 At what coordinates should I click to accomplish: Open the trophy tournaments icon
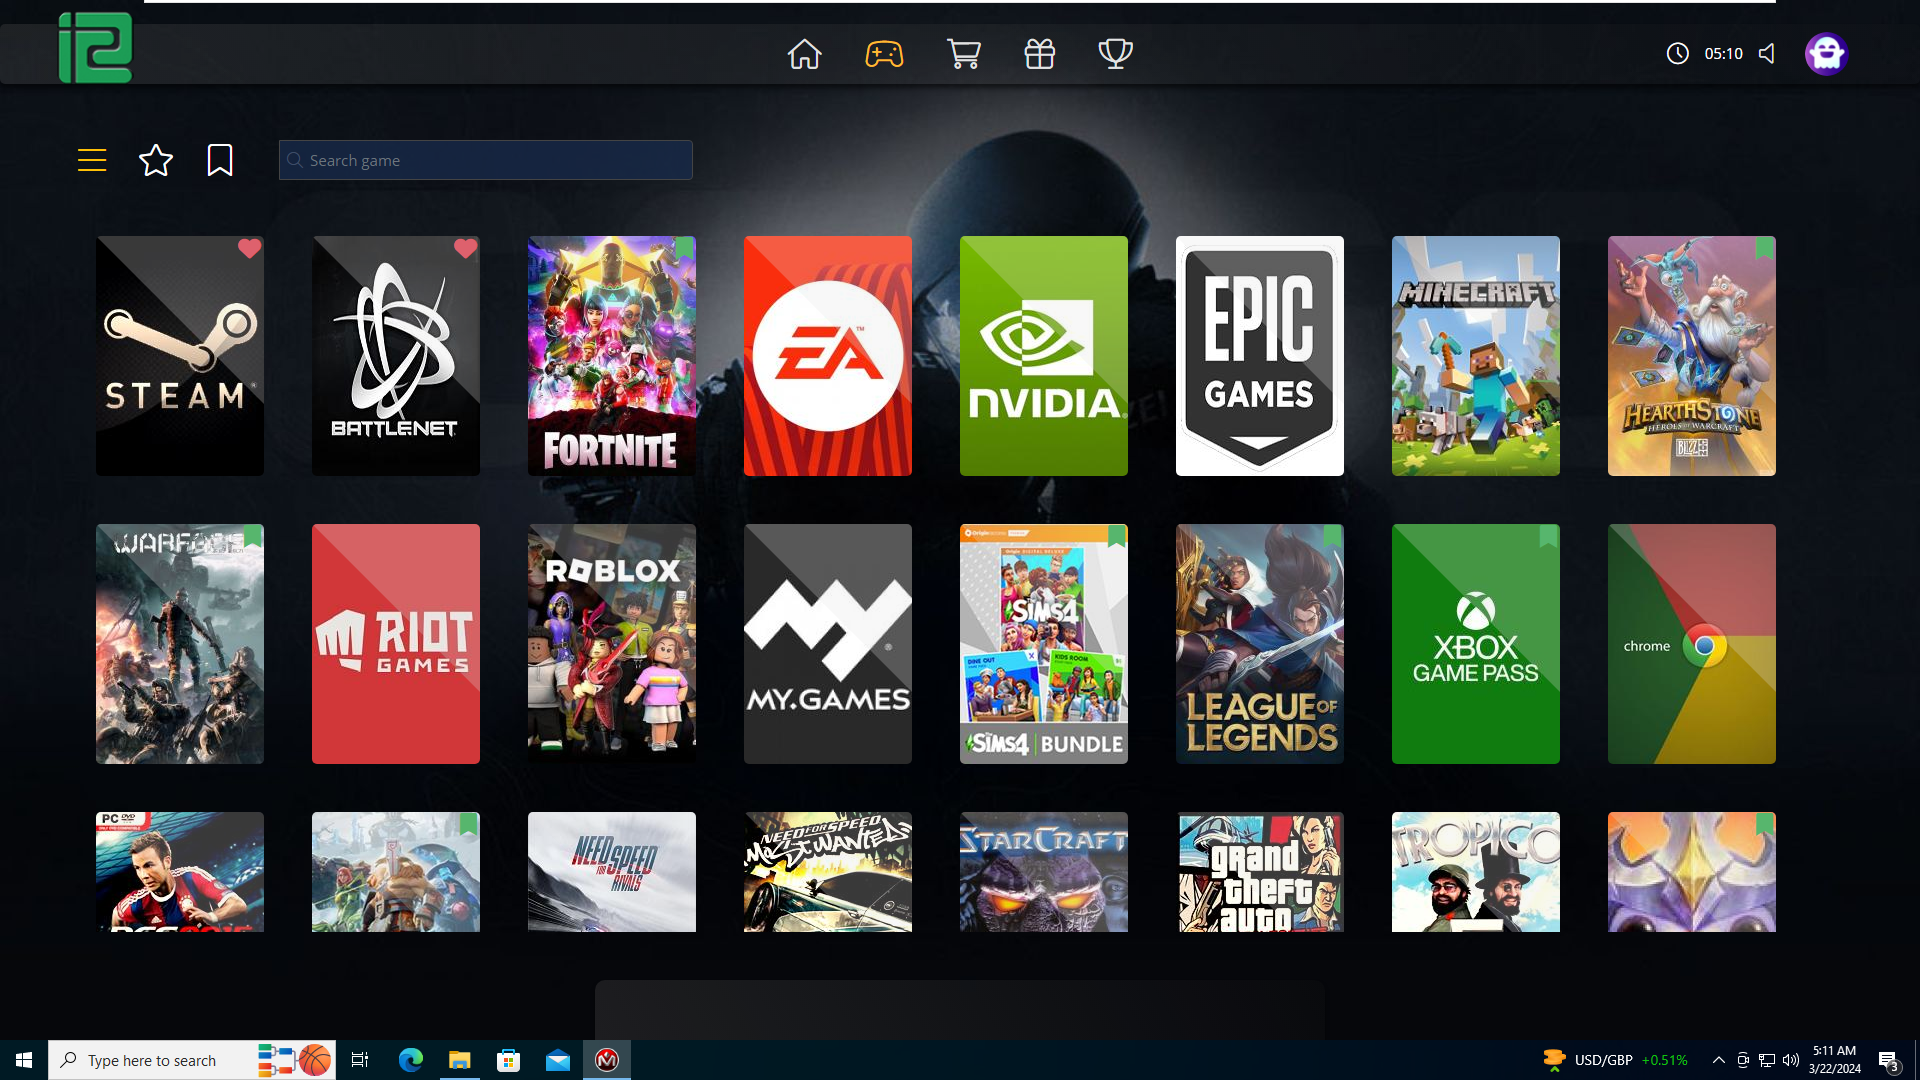tap(1115, 54)
